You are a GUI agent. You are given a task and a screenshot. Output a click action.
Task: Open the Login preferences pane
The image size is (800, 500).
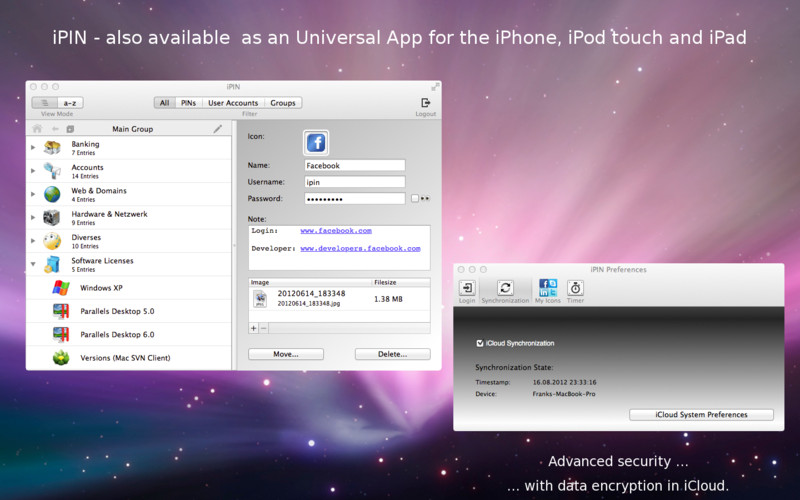pyautogui.click(x=467, y=288)
